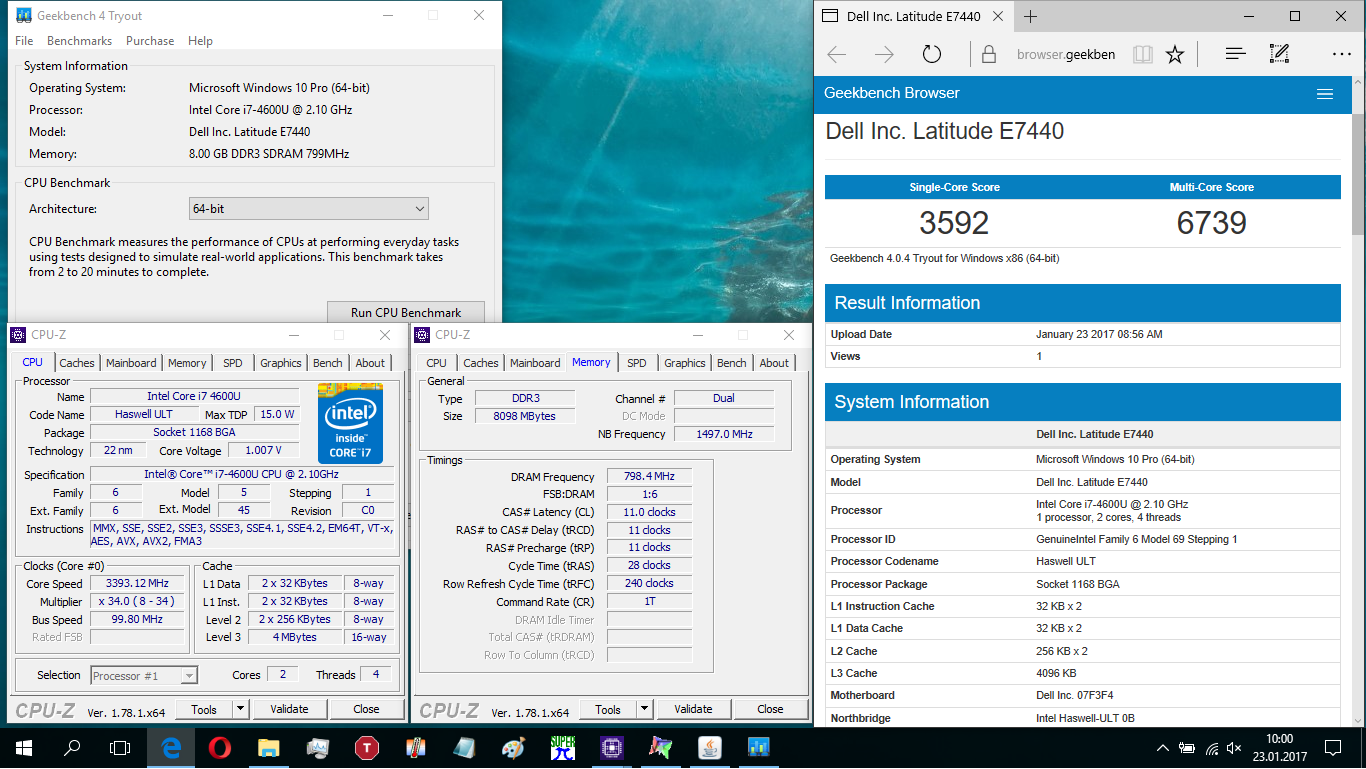Click the Single-Core Score 3592
This screenshot has width=1366, height=769.
pos(954,222)
